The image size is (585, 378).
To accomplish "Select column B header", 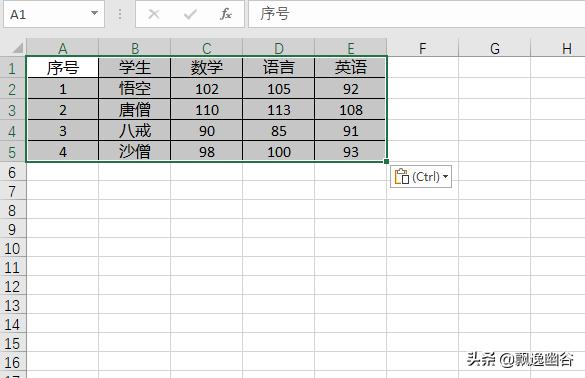I will coord(135,48).
